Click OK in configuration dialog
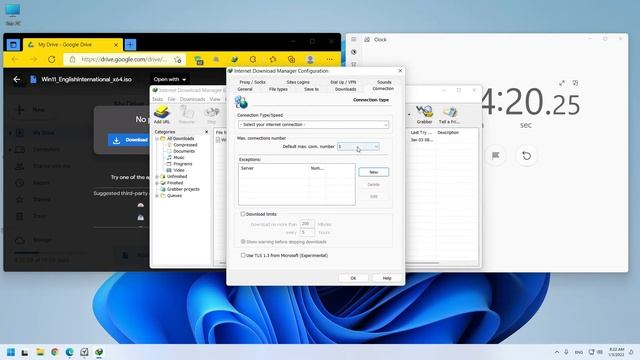Image resolution: width=640 pixels, height=360 pixels. point(353,278)
